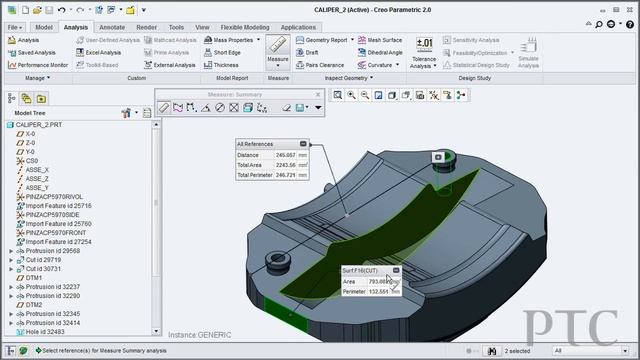Click the New file icon
The image size is (640, 360).
25,10
